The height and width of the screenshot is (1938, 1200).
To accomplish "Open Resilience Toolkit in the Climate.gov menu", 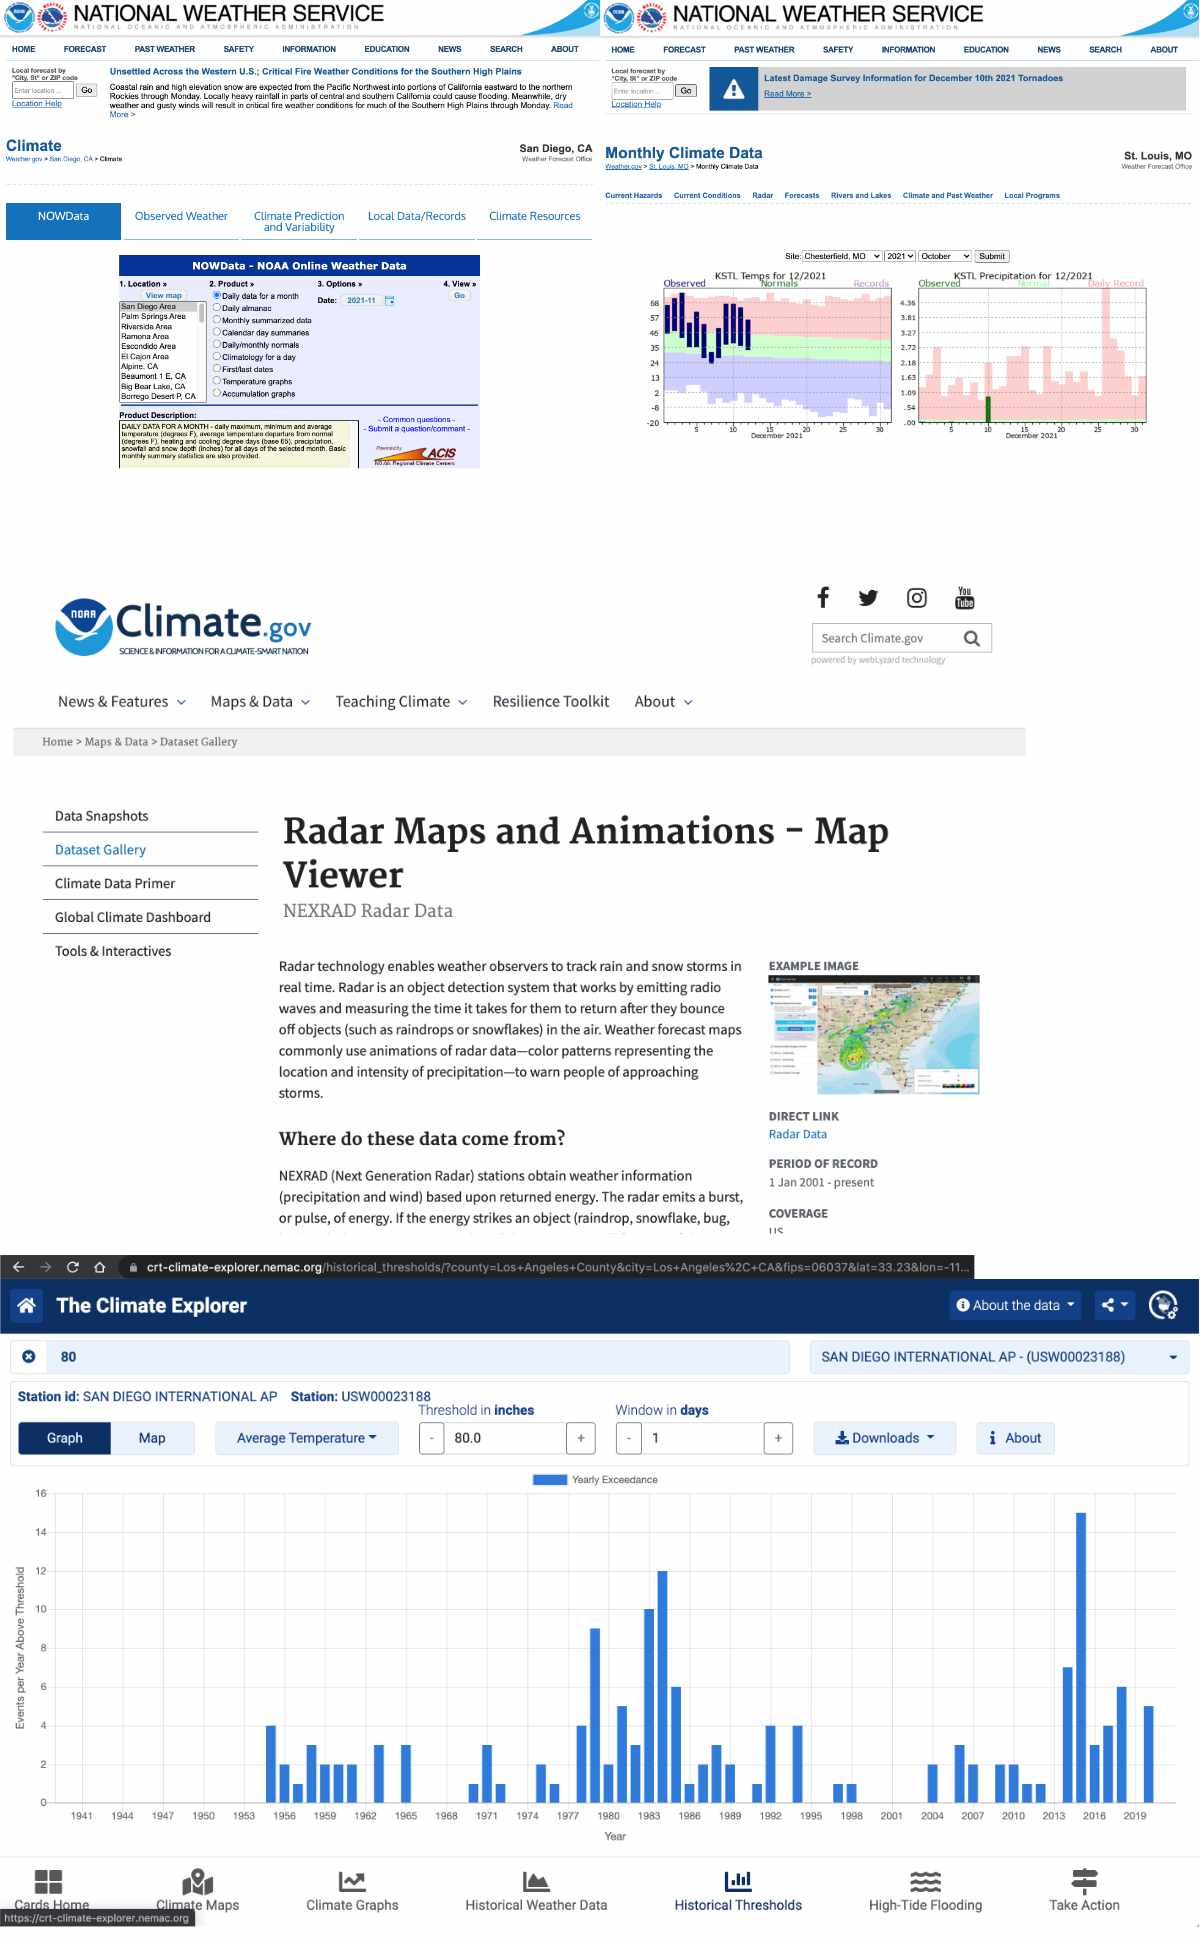I will click(551, 702).
